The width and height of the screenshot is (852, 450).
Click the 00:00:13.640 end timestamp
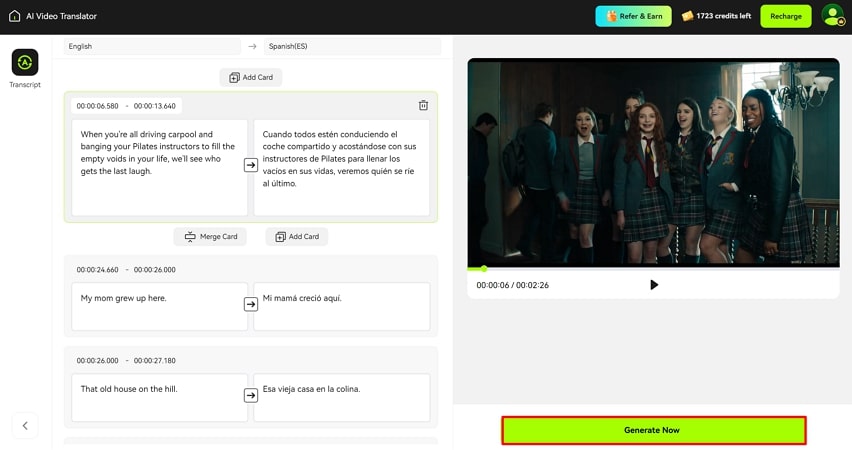point(155,106)
